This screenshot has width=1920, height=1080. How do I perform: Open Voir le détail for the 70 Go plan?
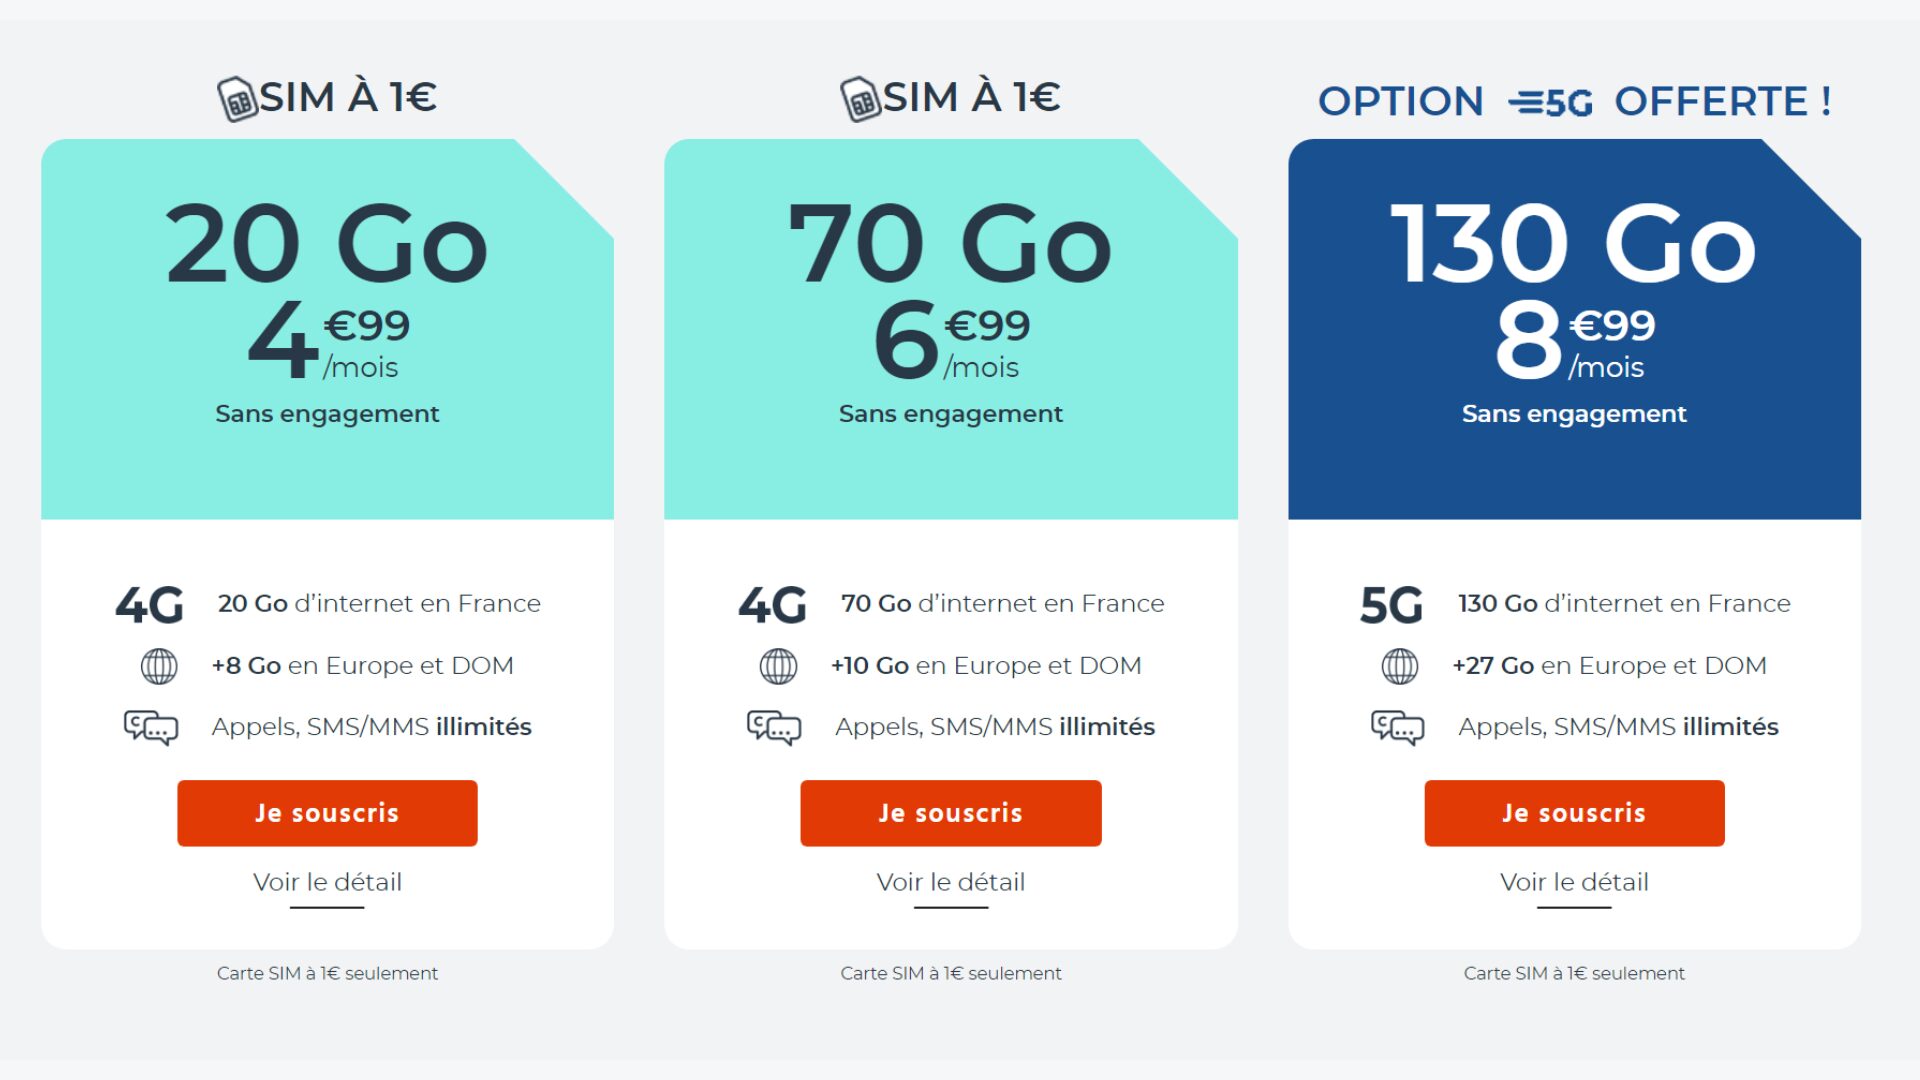coord(951,882)
